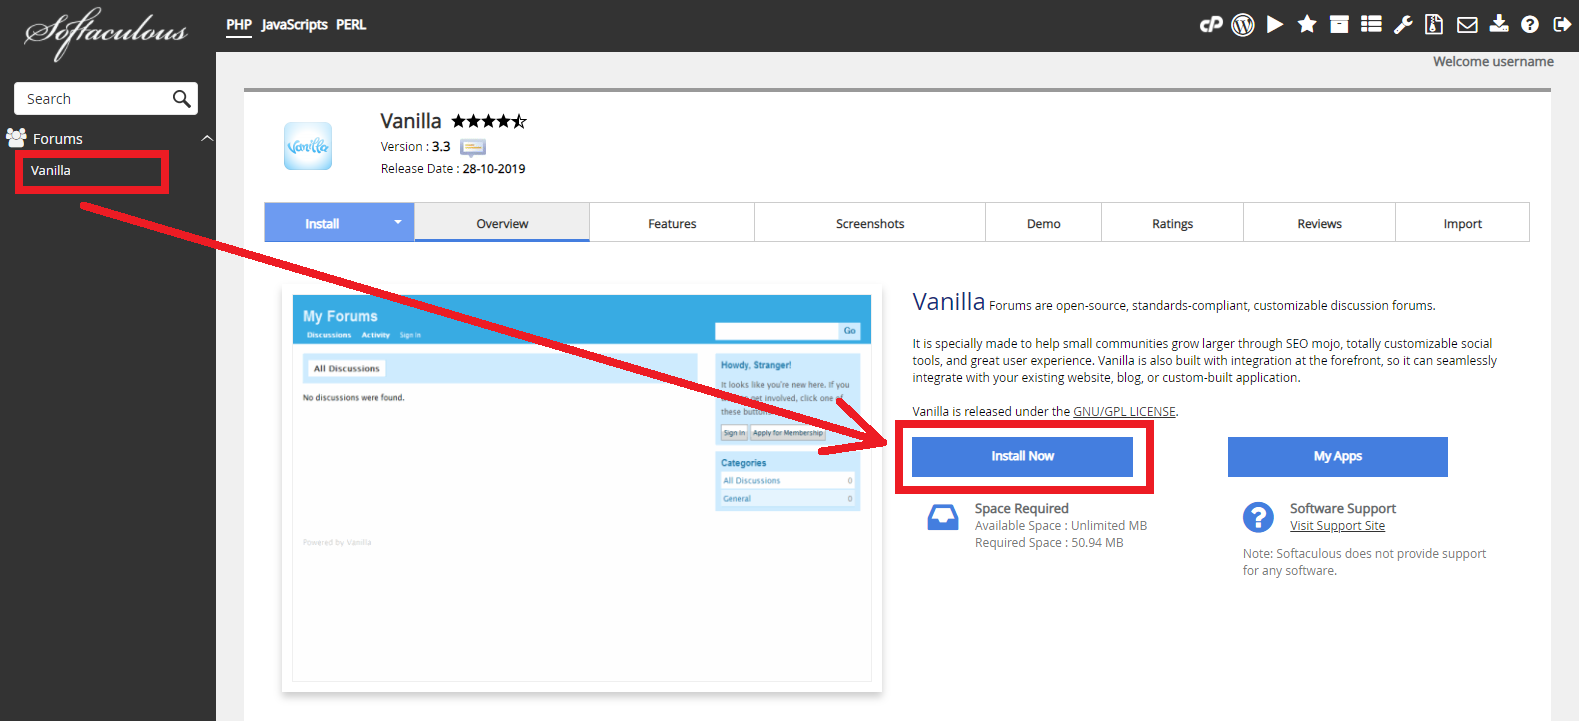This screenshot has width=1579, height=721.
Task: Click the Vanilla app logo icon
Action: coord(308,146)
